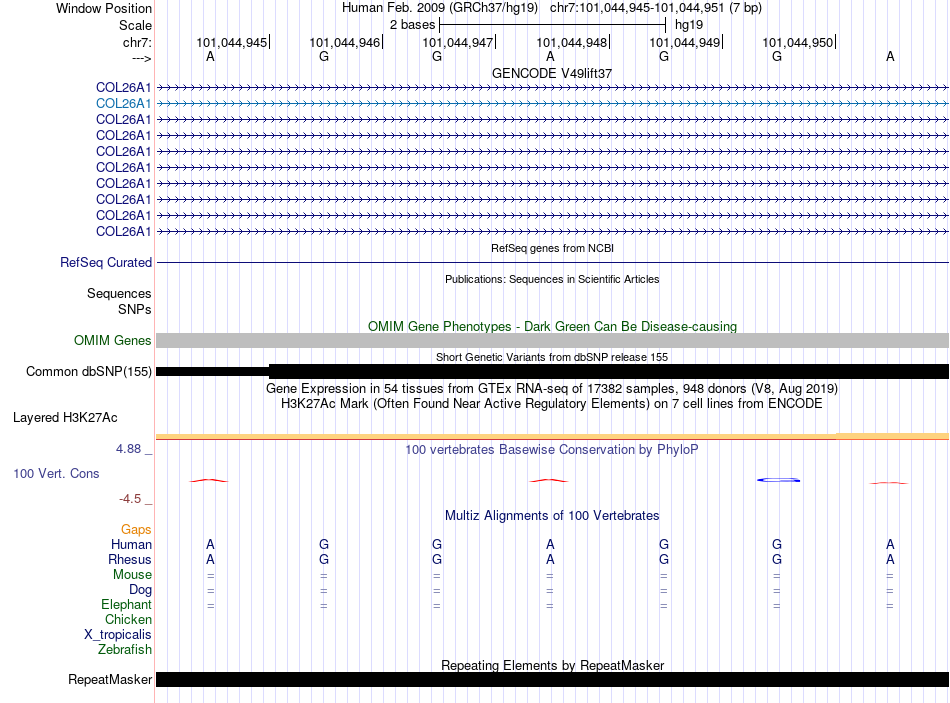Click the ---> strand direction arrow label
The width and height of the screenshot is (950, 703).
click(x=141, y=58)
